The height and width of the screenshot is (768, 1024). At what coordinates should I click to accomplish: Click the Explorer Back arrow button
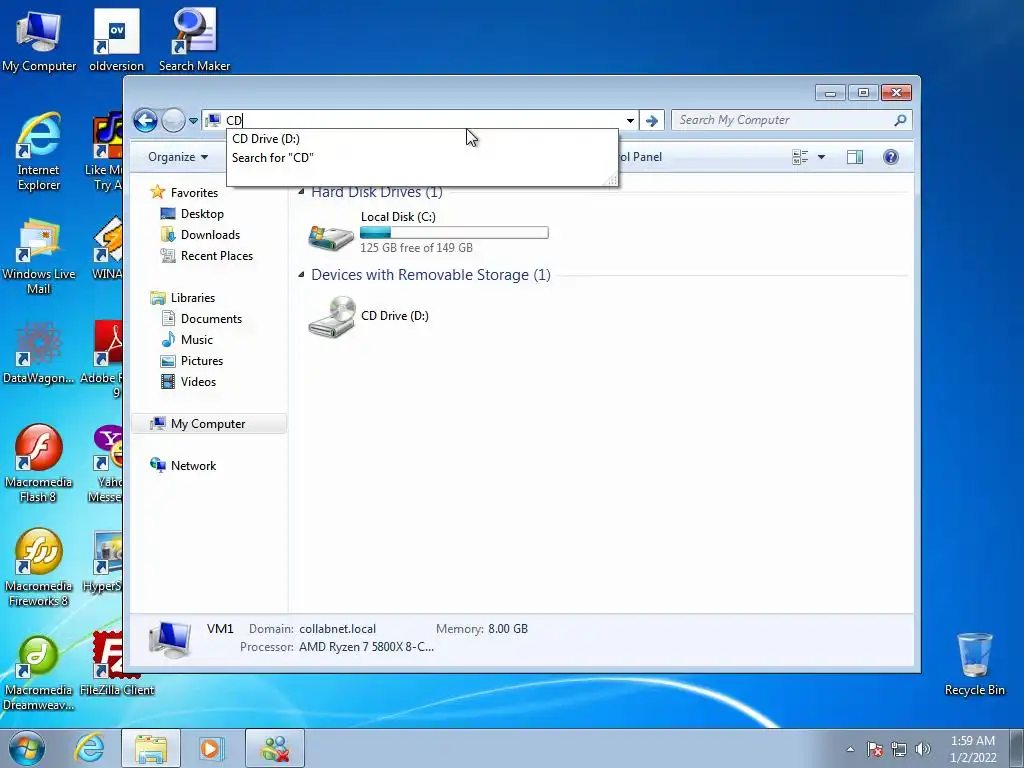tap(145, 120)
